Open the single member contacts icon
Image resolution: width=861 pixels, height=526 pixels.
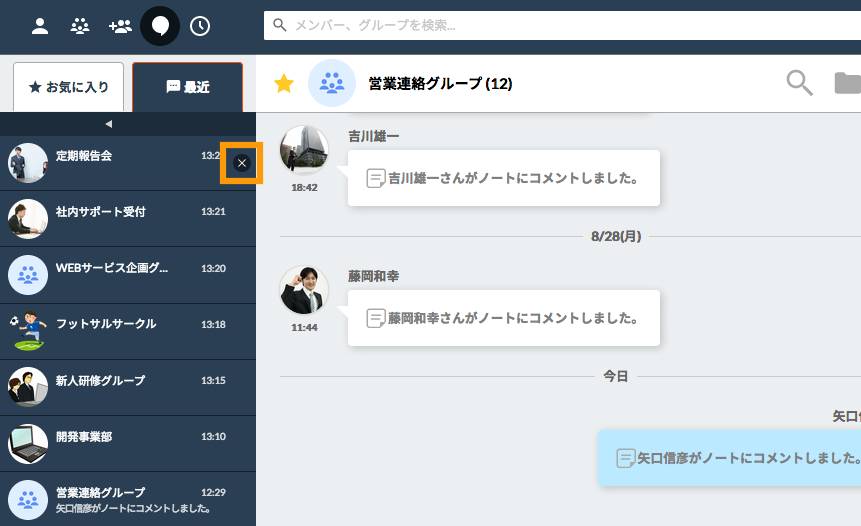[x=40, y=26]
